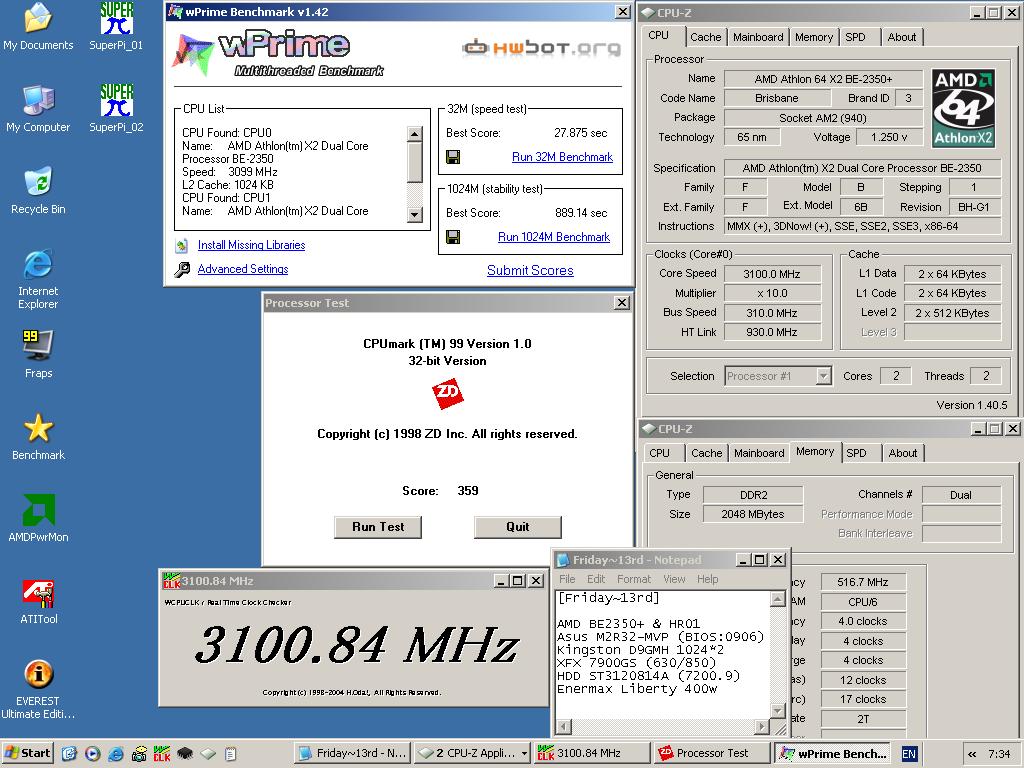Select the EVEREST Ultimate Edition icon
The height and width of the screenshot is (768, 1024).
pyautogui.click(x=38, y=689)
